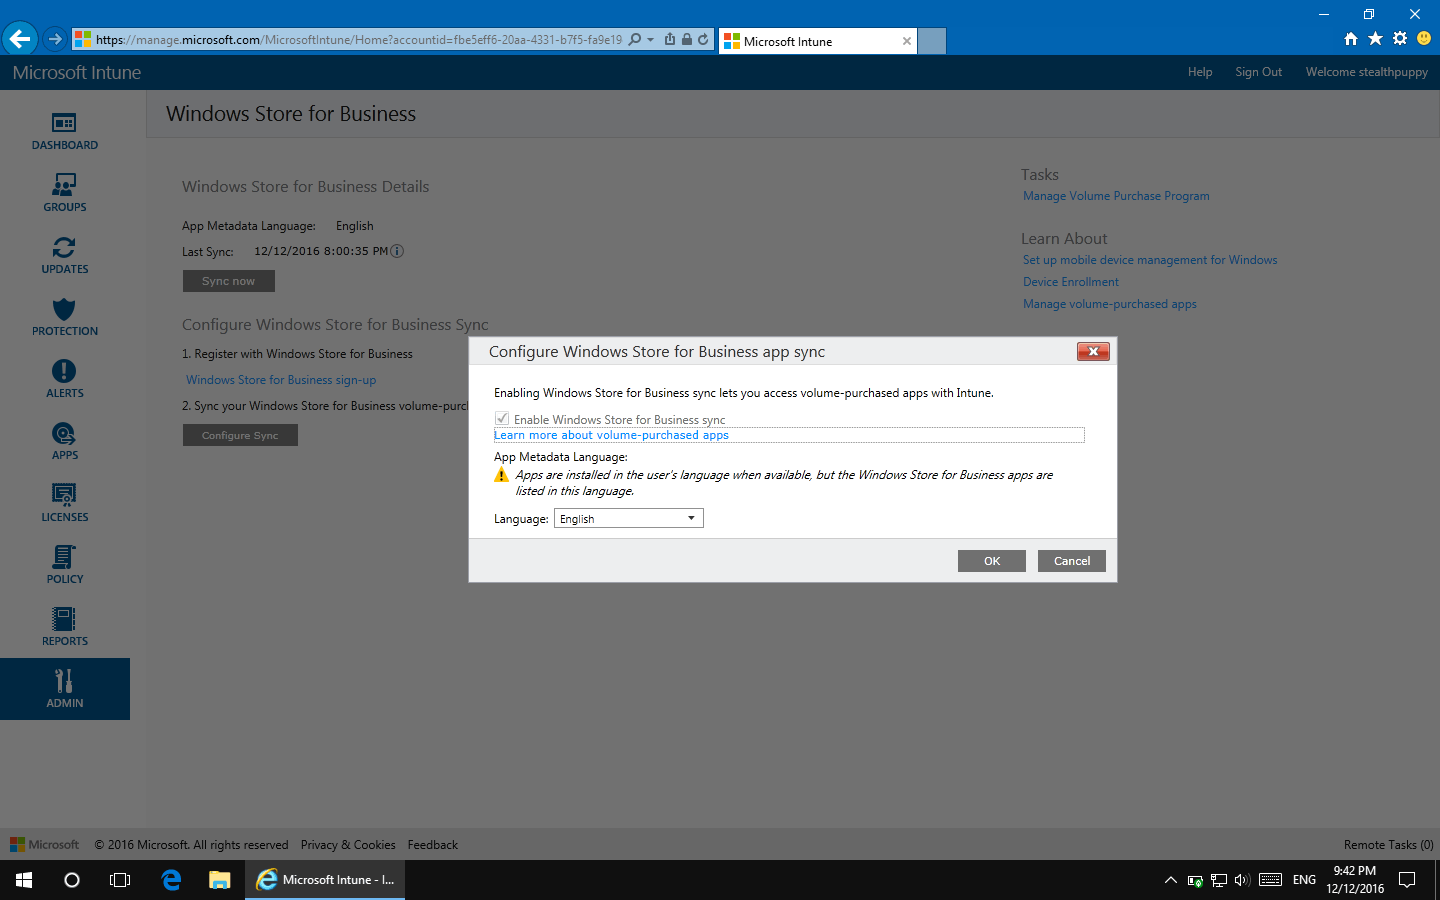1440x900 pixels.
Task: Go to the Groups workspace
Action: [64, 193]
